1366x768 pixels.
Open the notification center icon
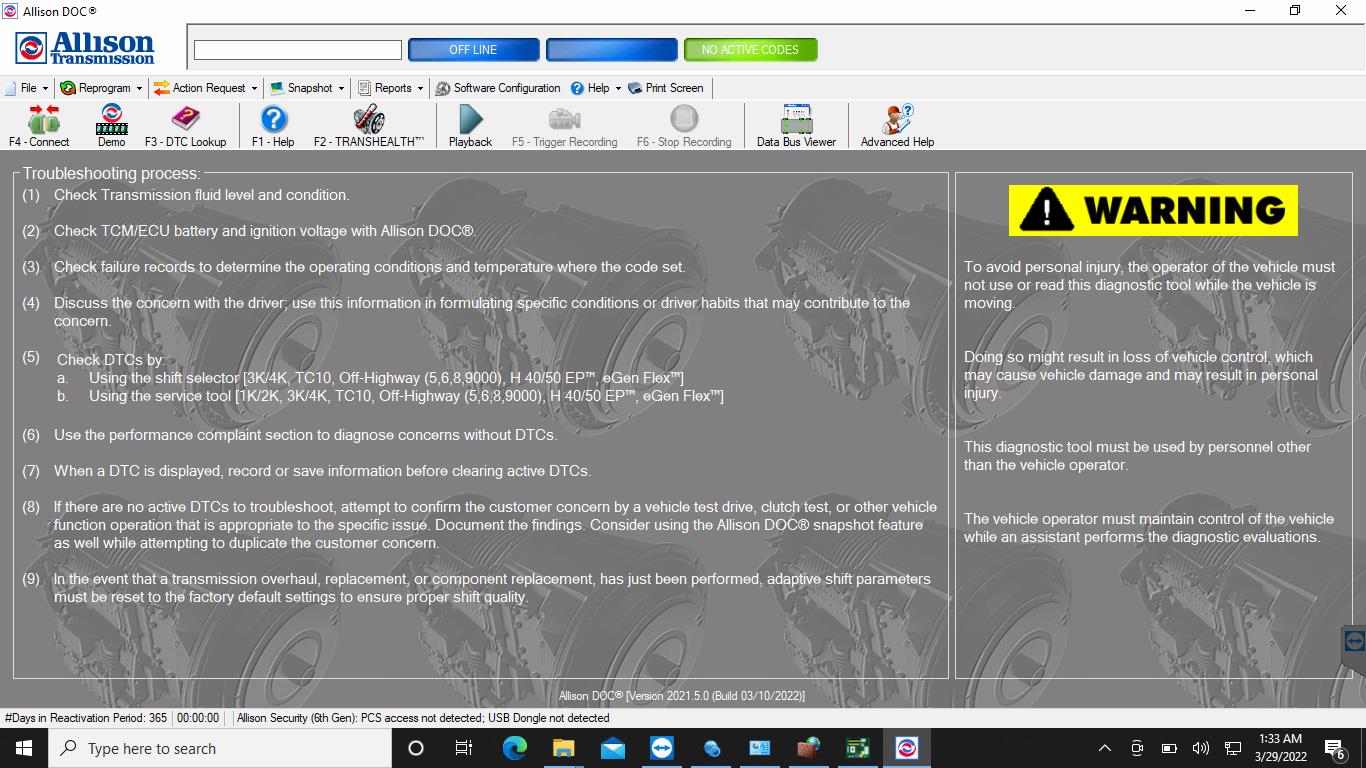tap(1334, 748)
